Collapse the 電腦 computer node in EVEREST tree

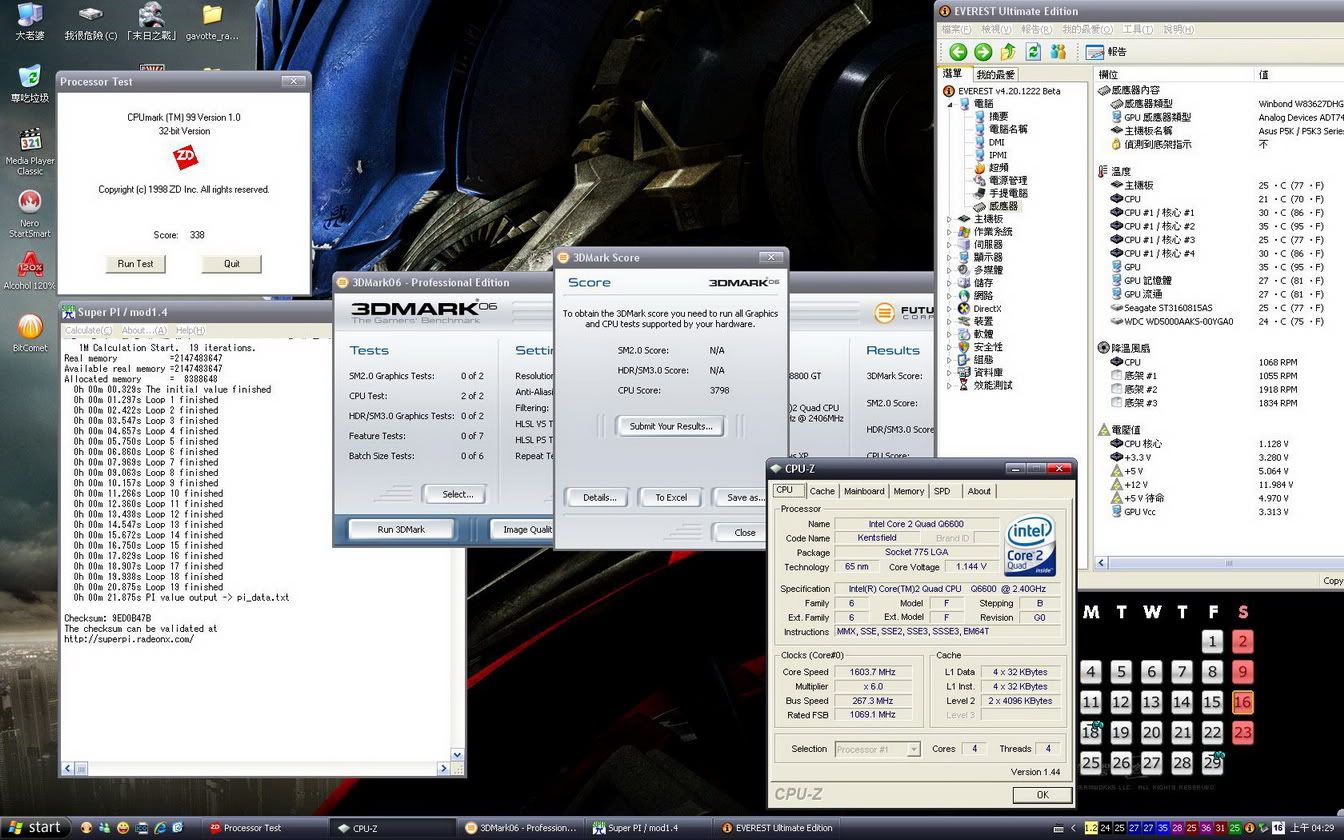tap(950, 104)
